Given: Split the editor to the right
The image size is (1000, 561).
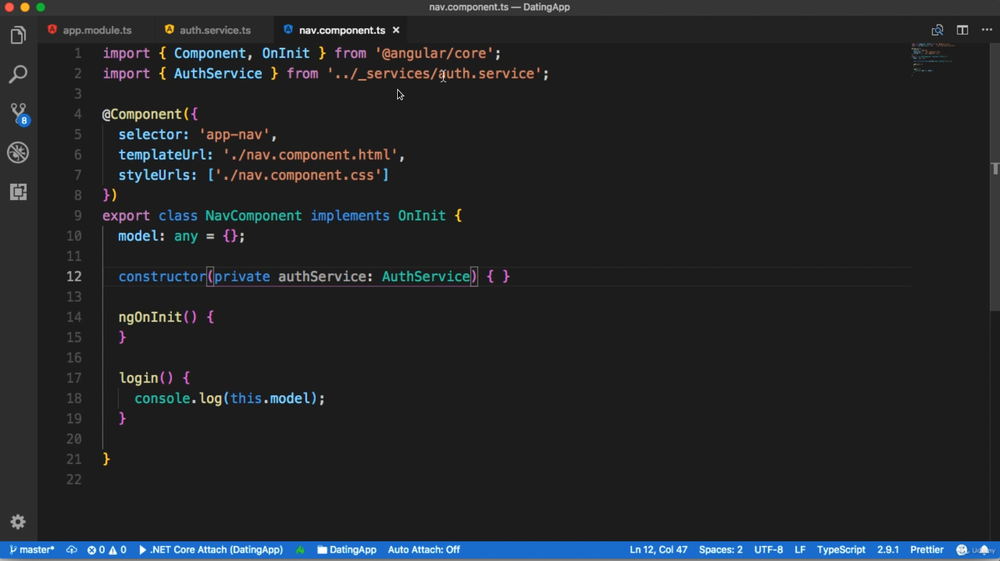Looking at the screenshot, I should pyautogui.click(x=962, y=30).
